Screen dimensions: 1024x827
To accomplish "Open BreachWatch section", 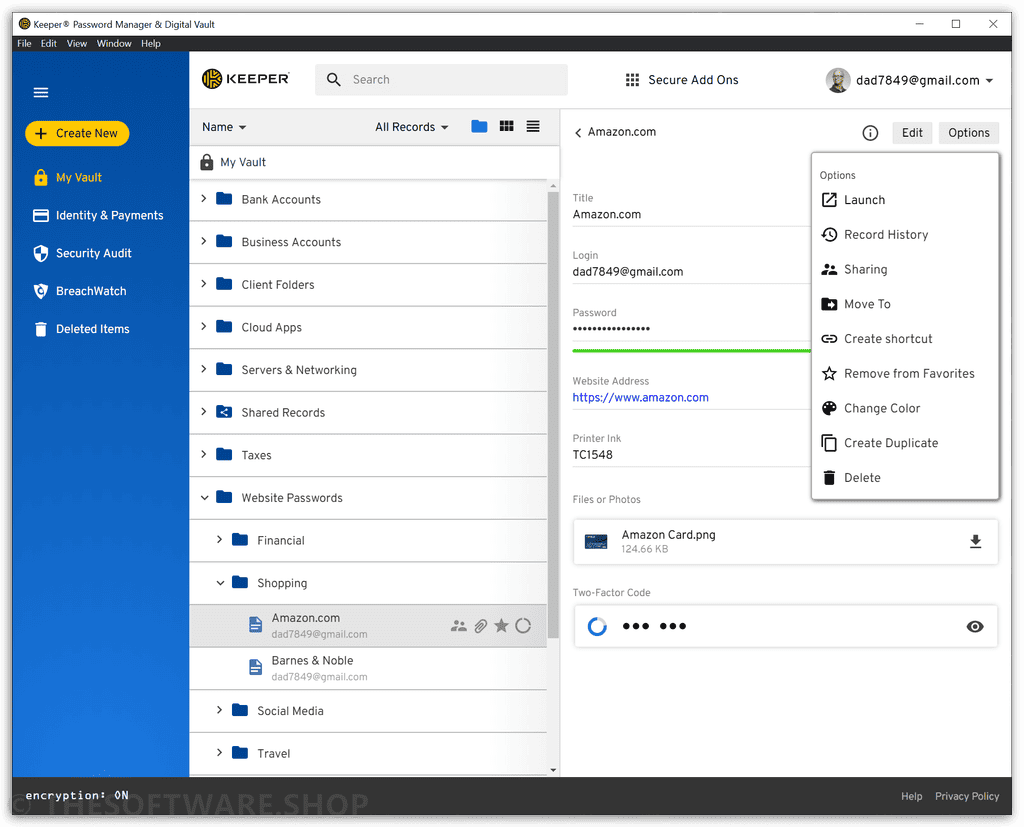I will point(80,291).
